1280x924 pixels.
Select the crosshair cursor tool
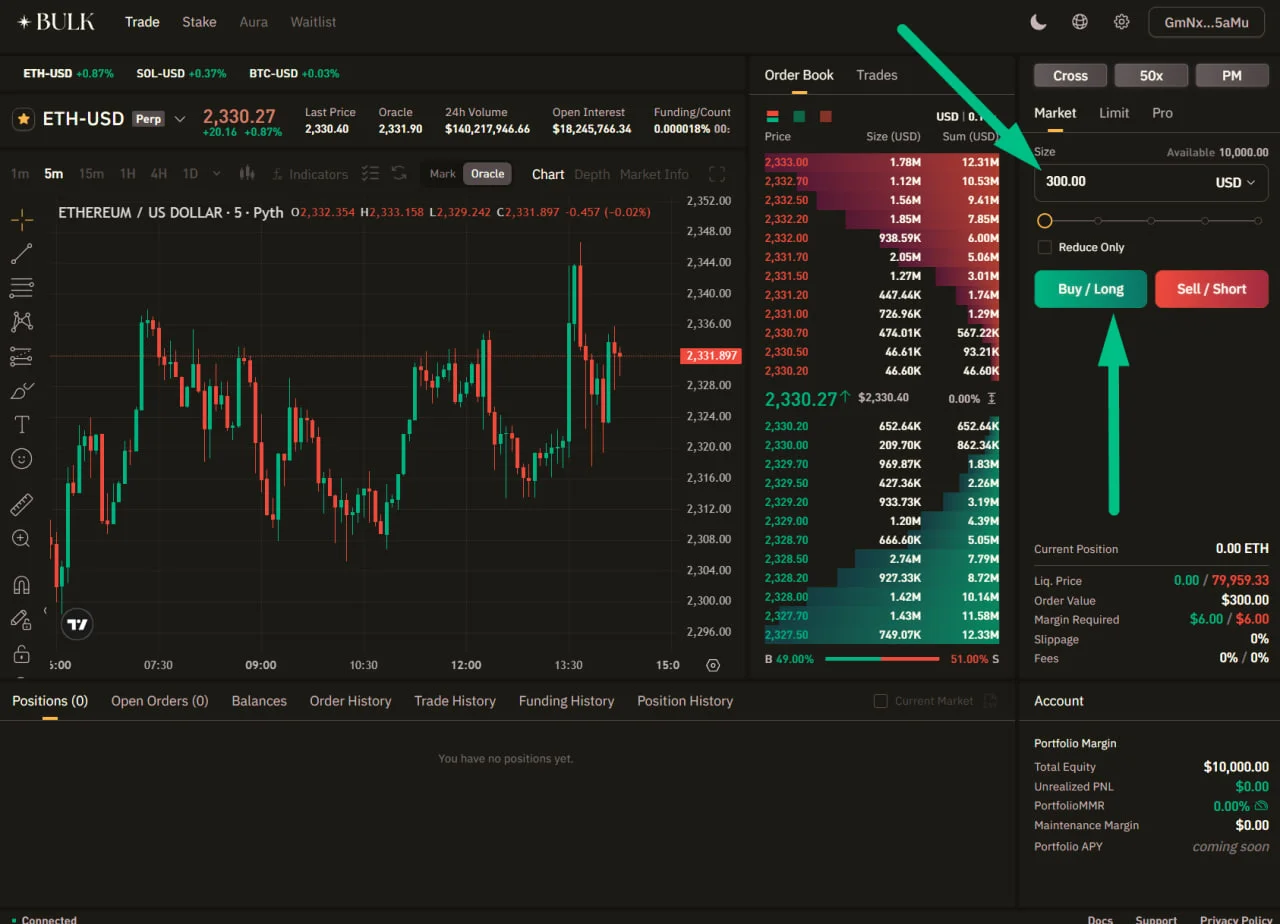(21, 219)
